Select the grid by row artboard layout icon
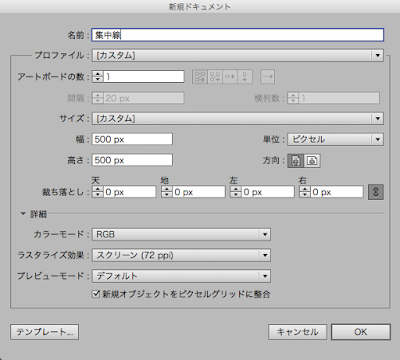This screenshot has width=400, height=360. pyautogui.click(x=200, y=77)
